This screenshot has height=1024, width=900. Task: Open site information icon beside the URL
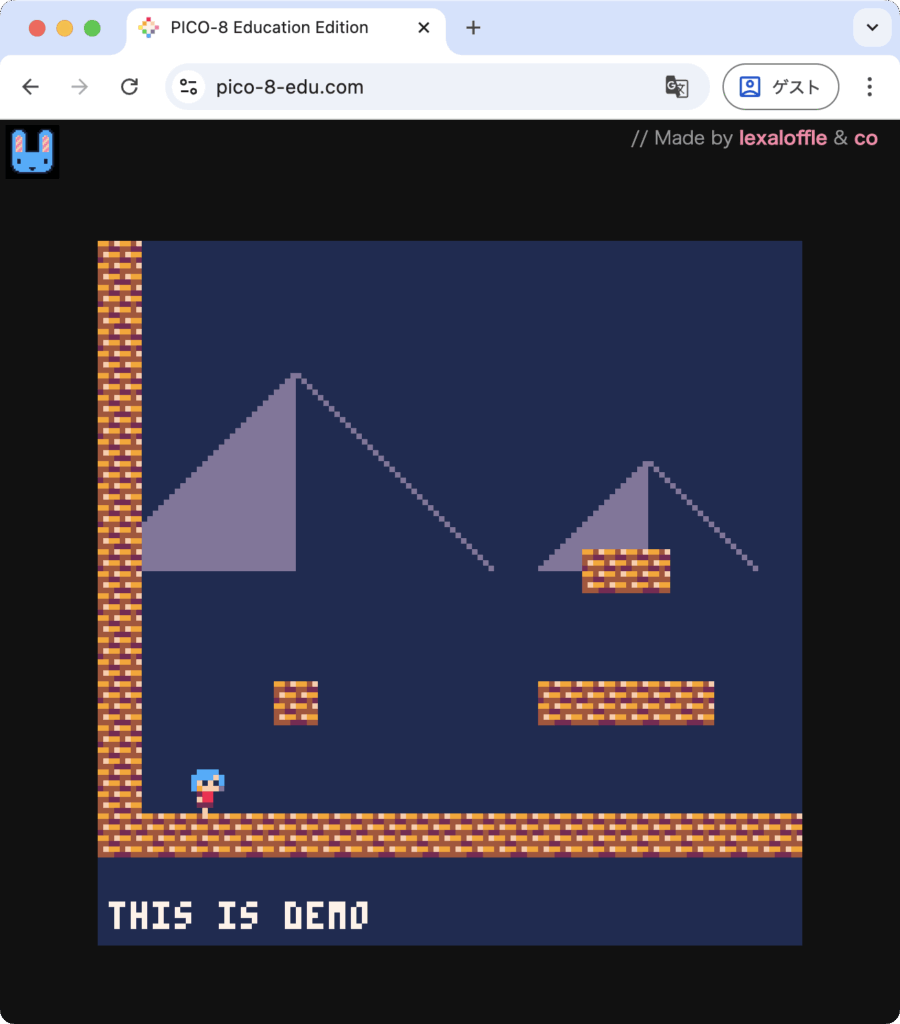[x=188, y=87]
